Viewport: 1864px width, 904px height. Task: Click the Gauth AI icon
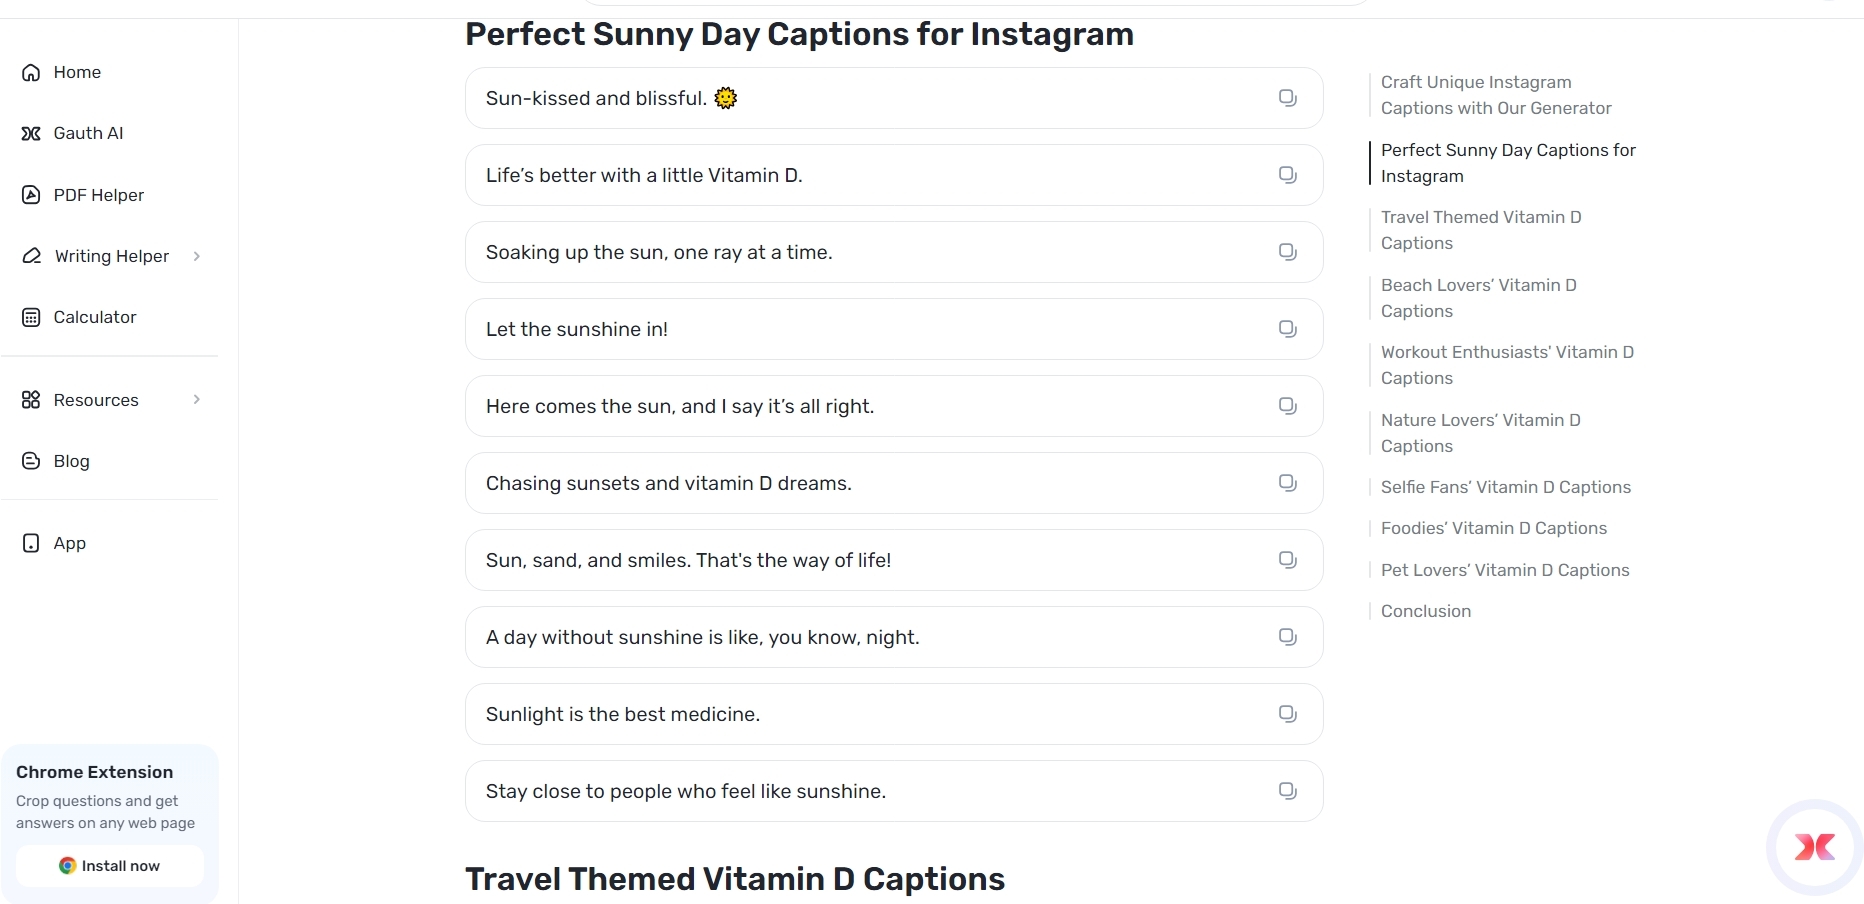coord(31,133)
